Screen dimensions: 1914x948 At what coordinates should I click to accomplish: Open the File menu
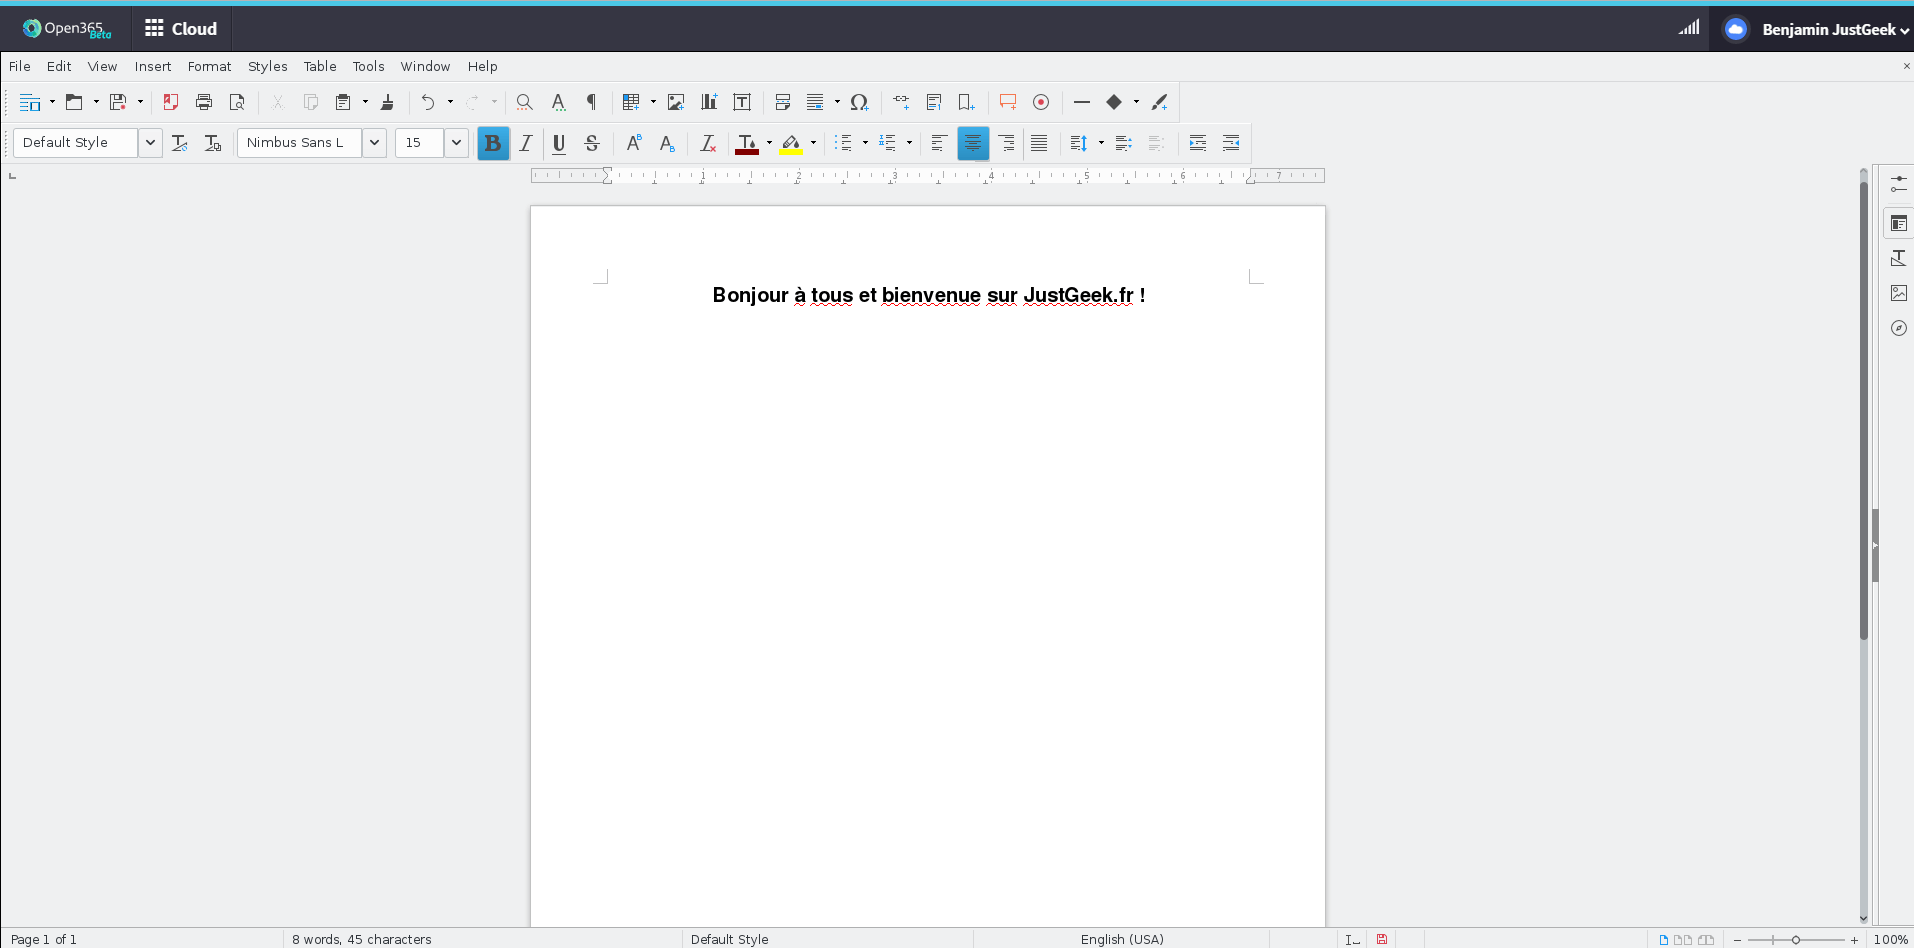(x=20, y=67)
